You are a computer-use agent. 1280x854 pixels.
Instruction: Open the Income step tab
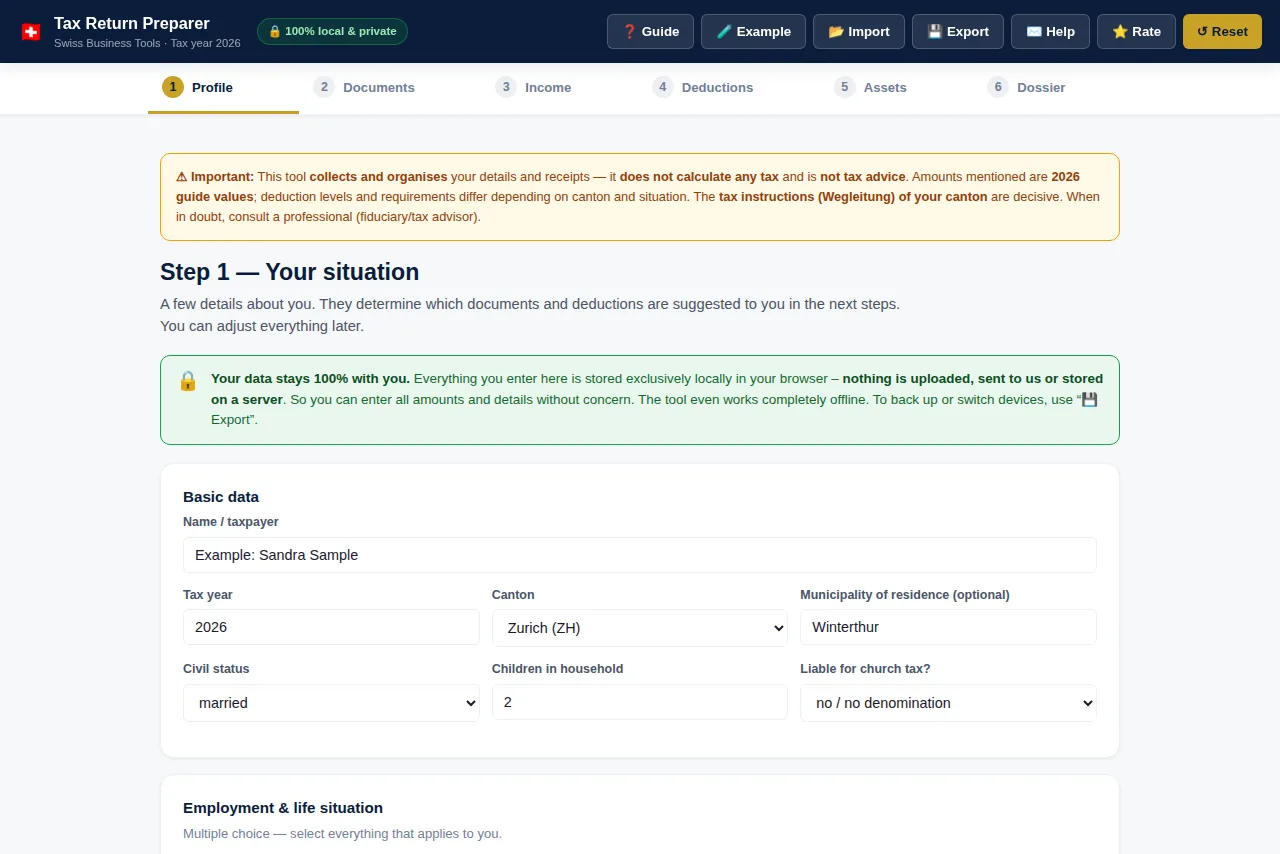coord(533,88)
